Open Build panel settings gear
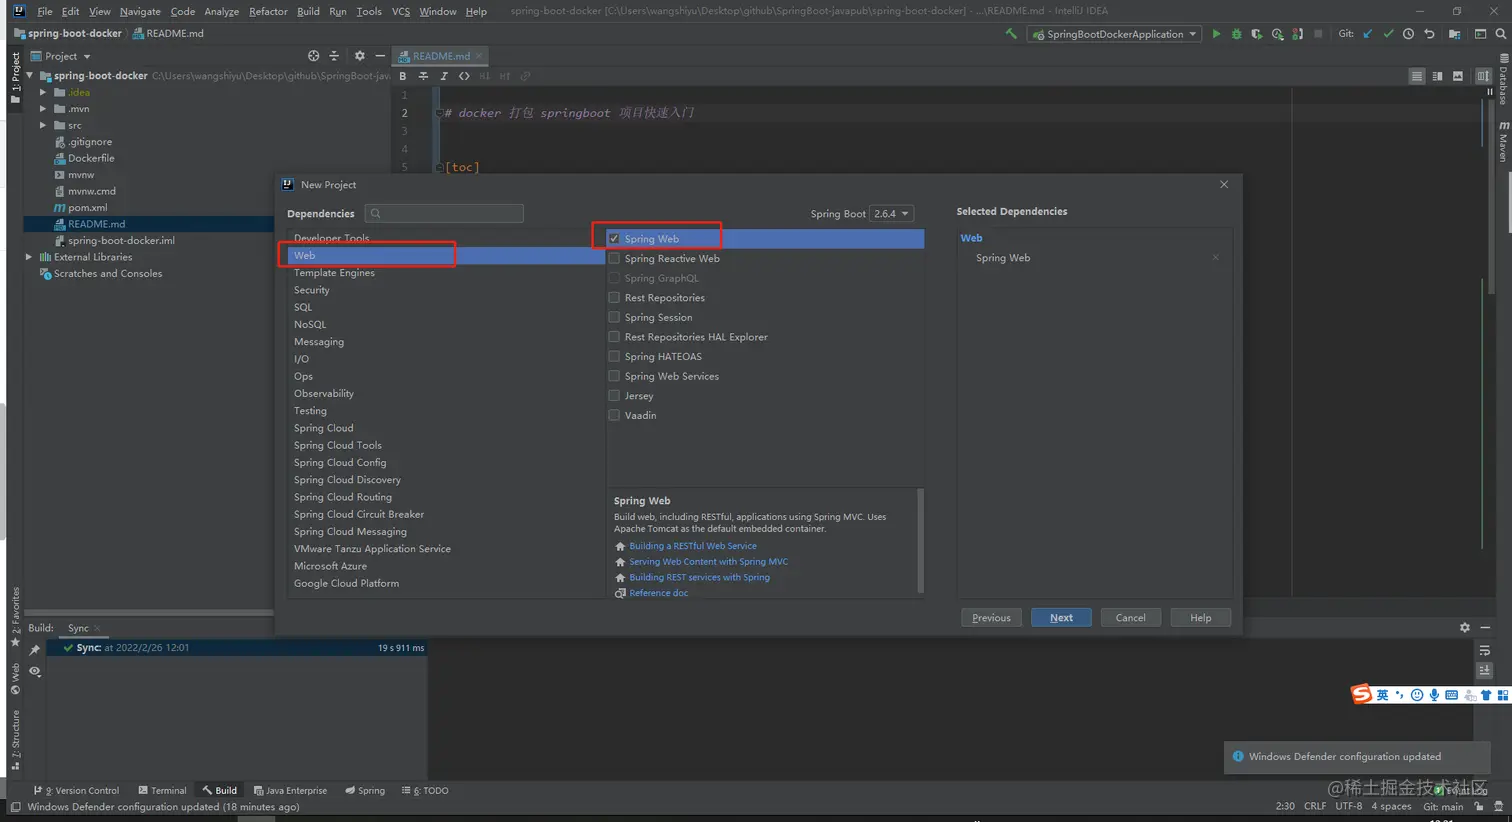Image resolution: width=1512 pixels, height=822 pixels. (x=1465, y=628)
